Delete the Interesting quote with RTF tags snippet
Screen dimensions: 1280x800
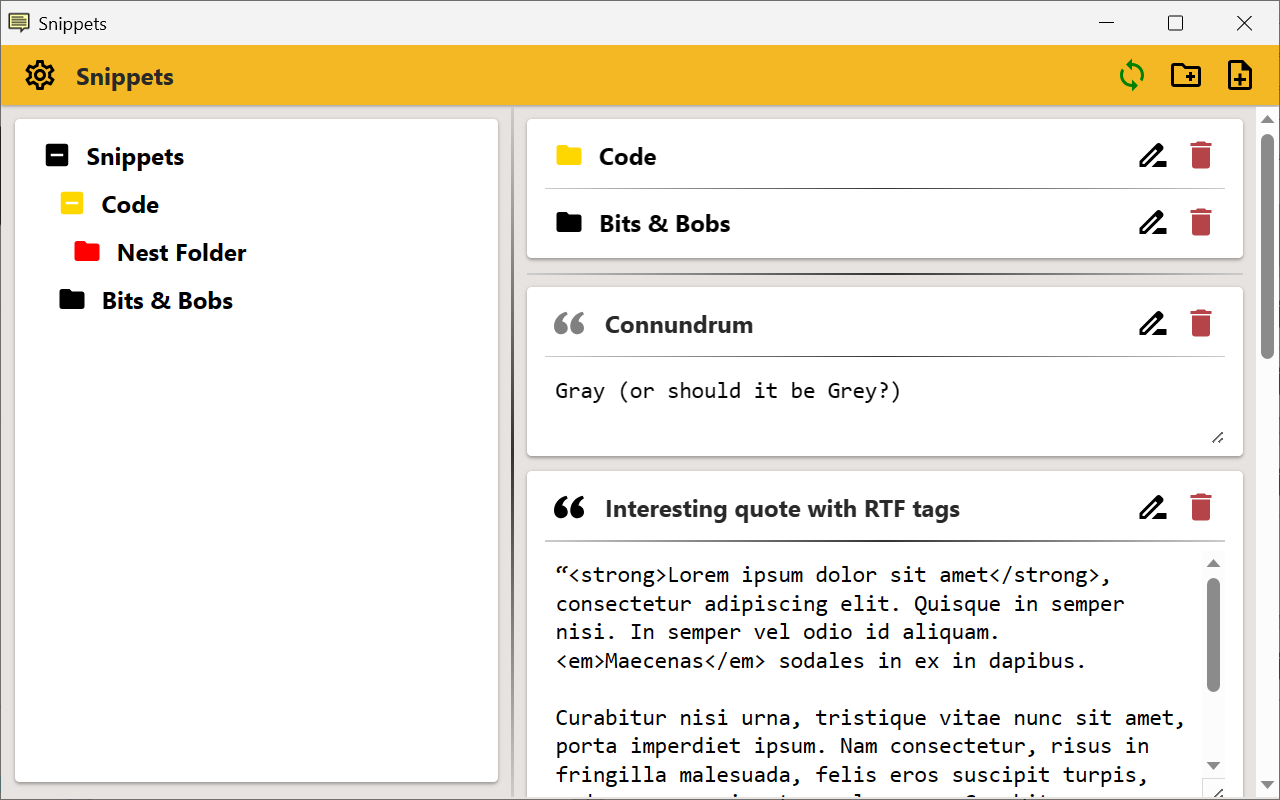point(1200,508)
